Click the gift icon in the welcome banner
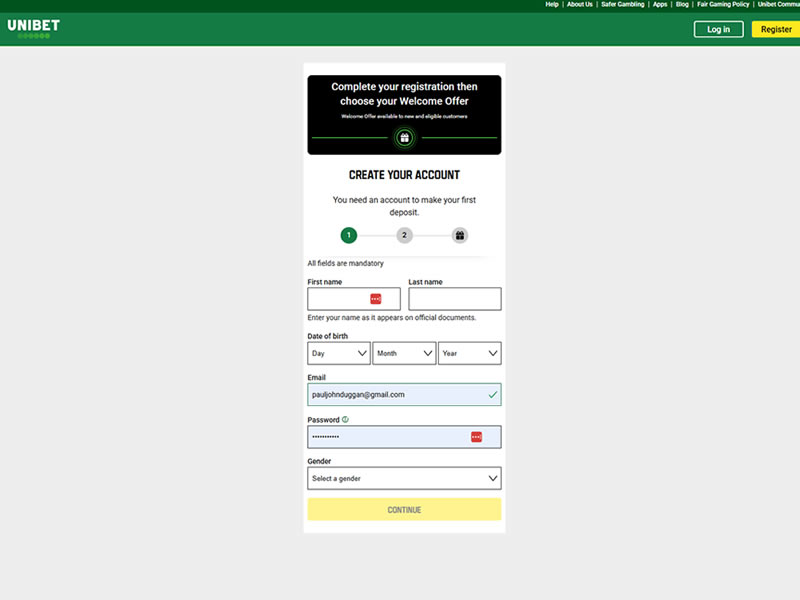The image size is (800, 600). (x=404, y=138)
